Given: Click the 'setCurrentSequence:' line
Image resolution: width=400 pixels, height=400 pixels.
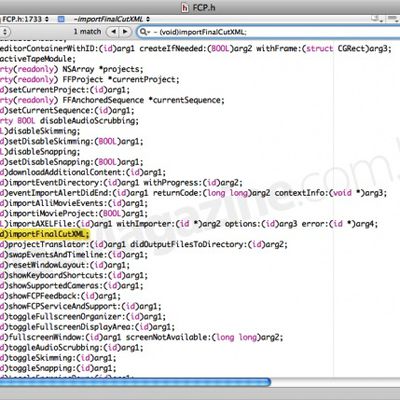Looking at the screenshot, I should click(67, 111).
